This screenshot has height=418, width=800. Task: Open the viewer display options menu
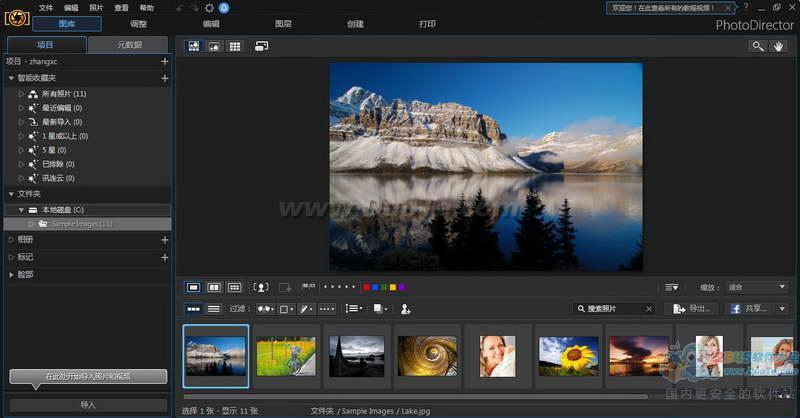pyautogui.click(x=671, y=287)
